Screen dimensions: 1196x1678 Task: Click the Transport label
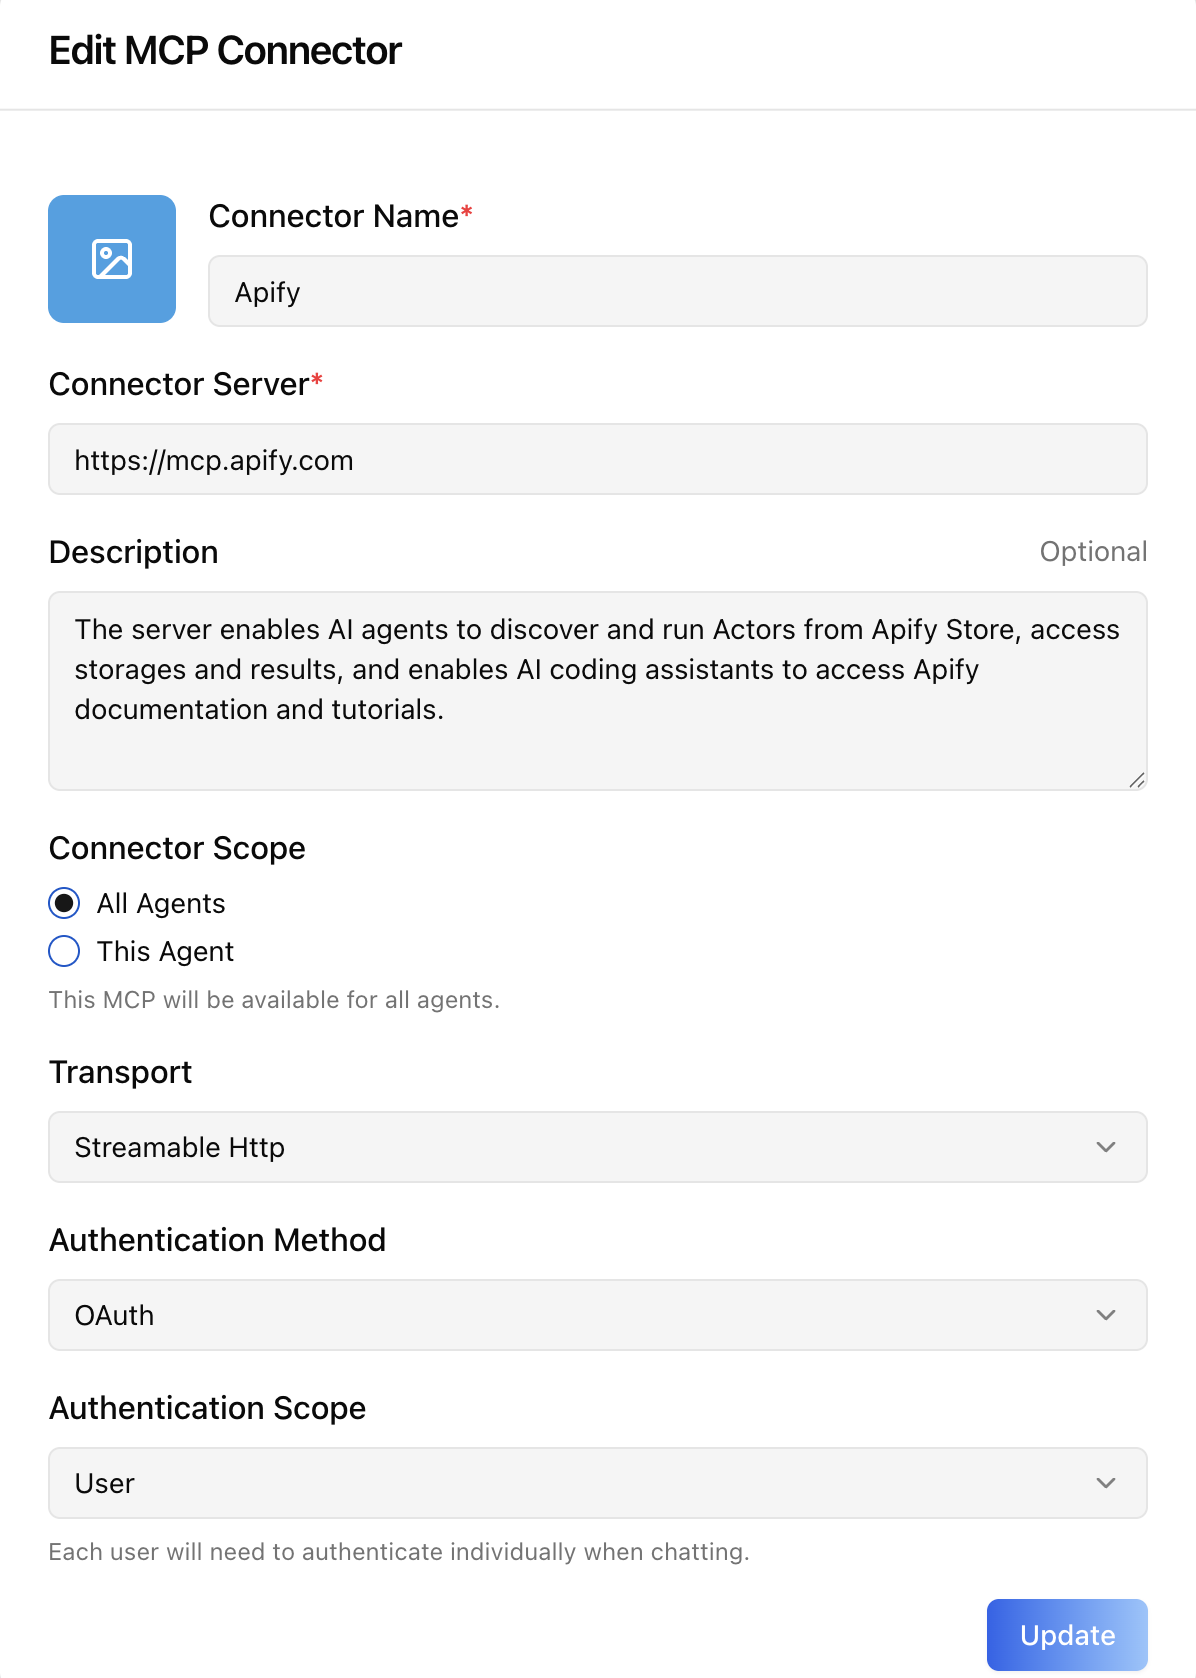click(120, 1072)
